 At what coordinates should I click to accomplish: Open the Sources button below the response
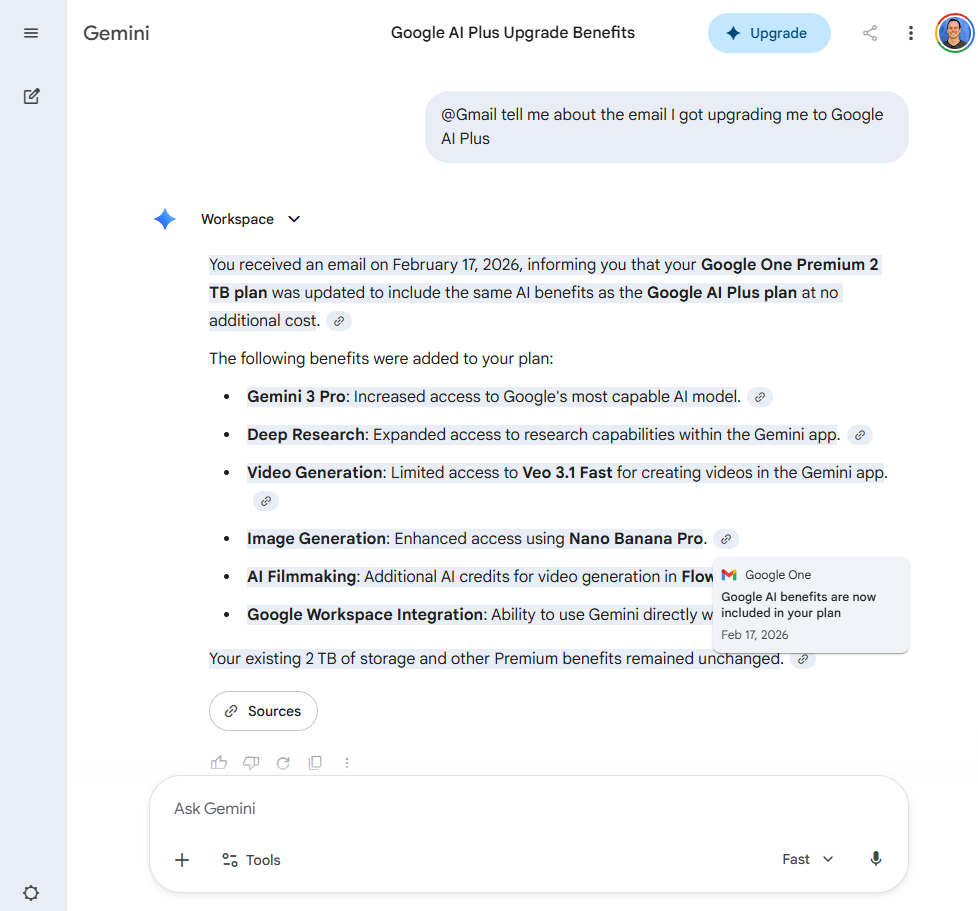[263, 710]
